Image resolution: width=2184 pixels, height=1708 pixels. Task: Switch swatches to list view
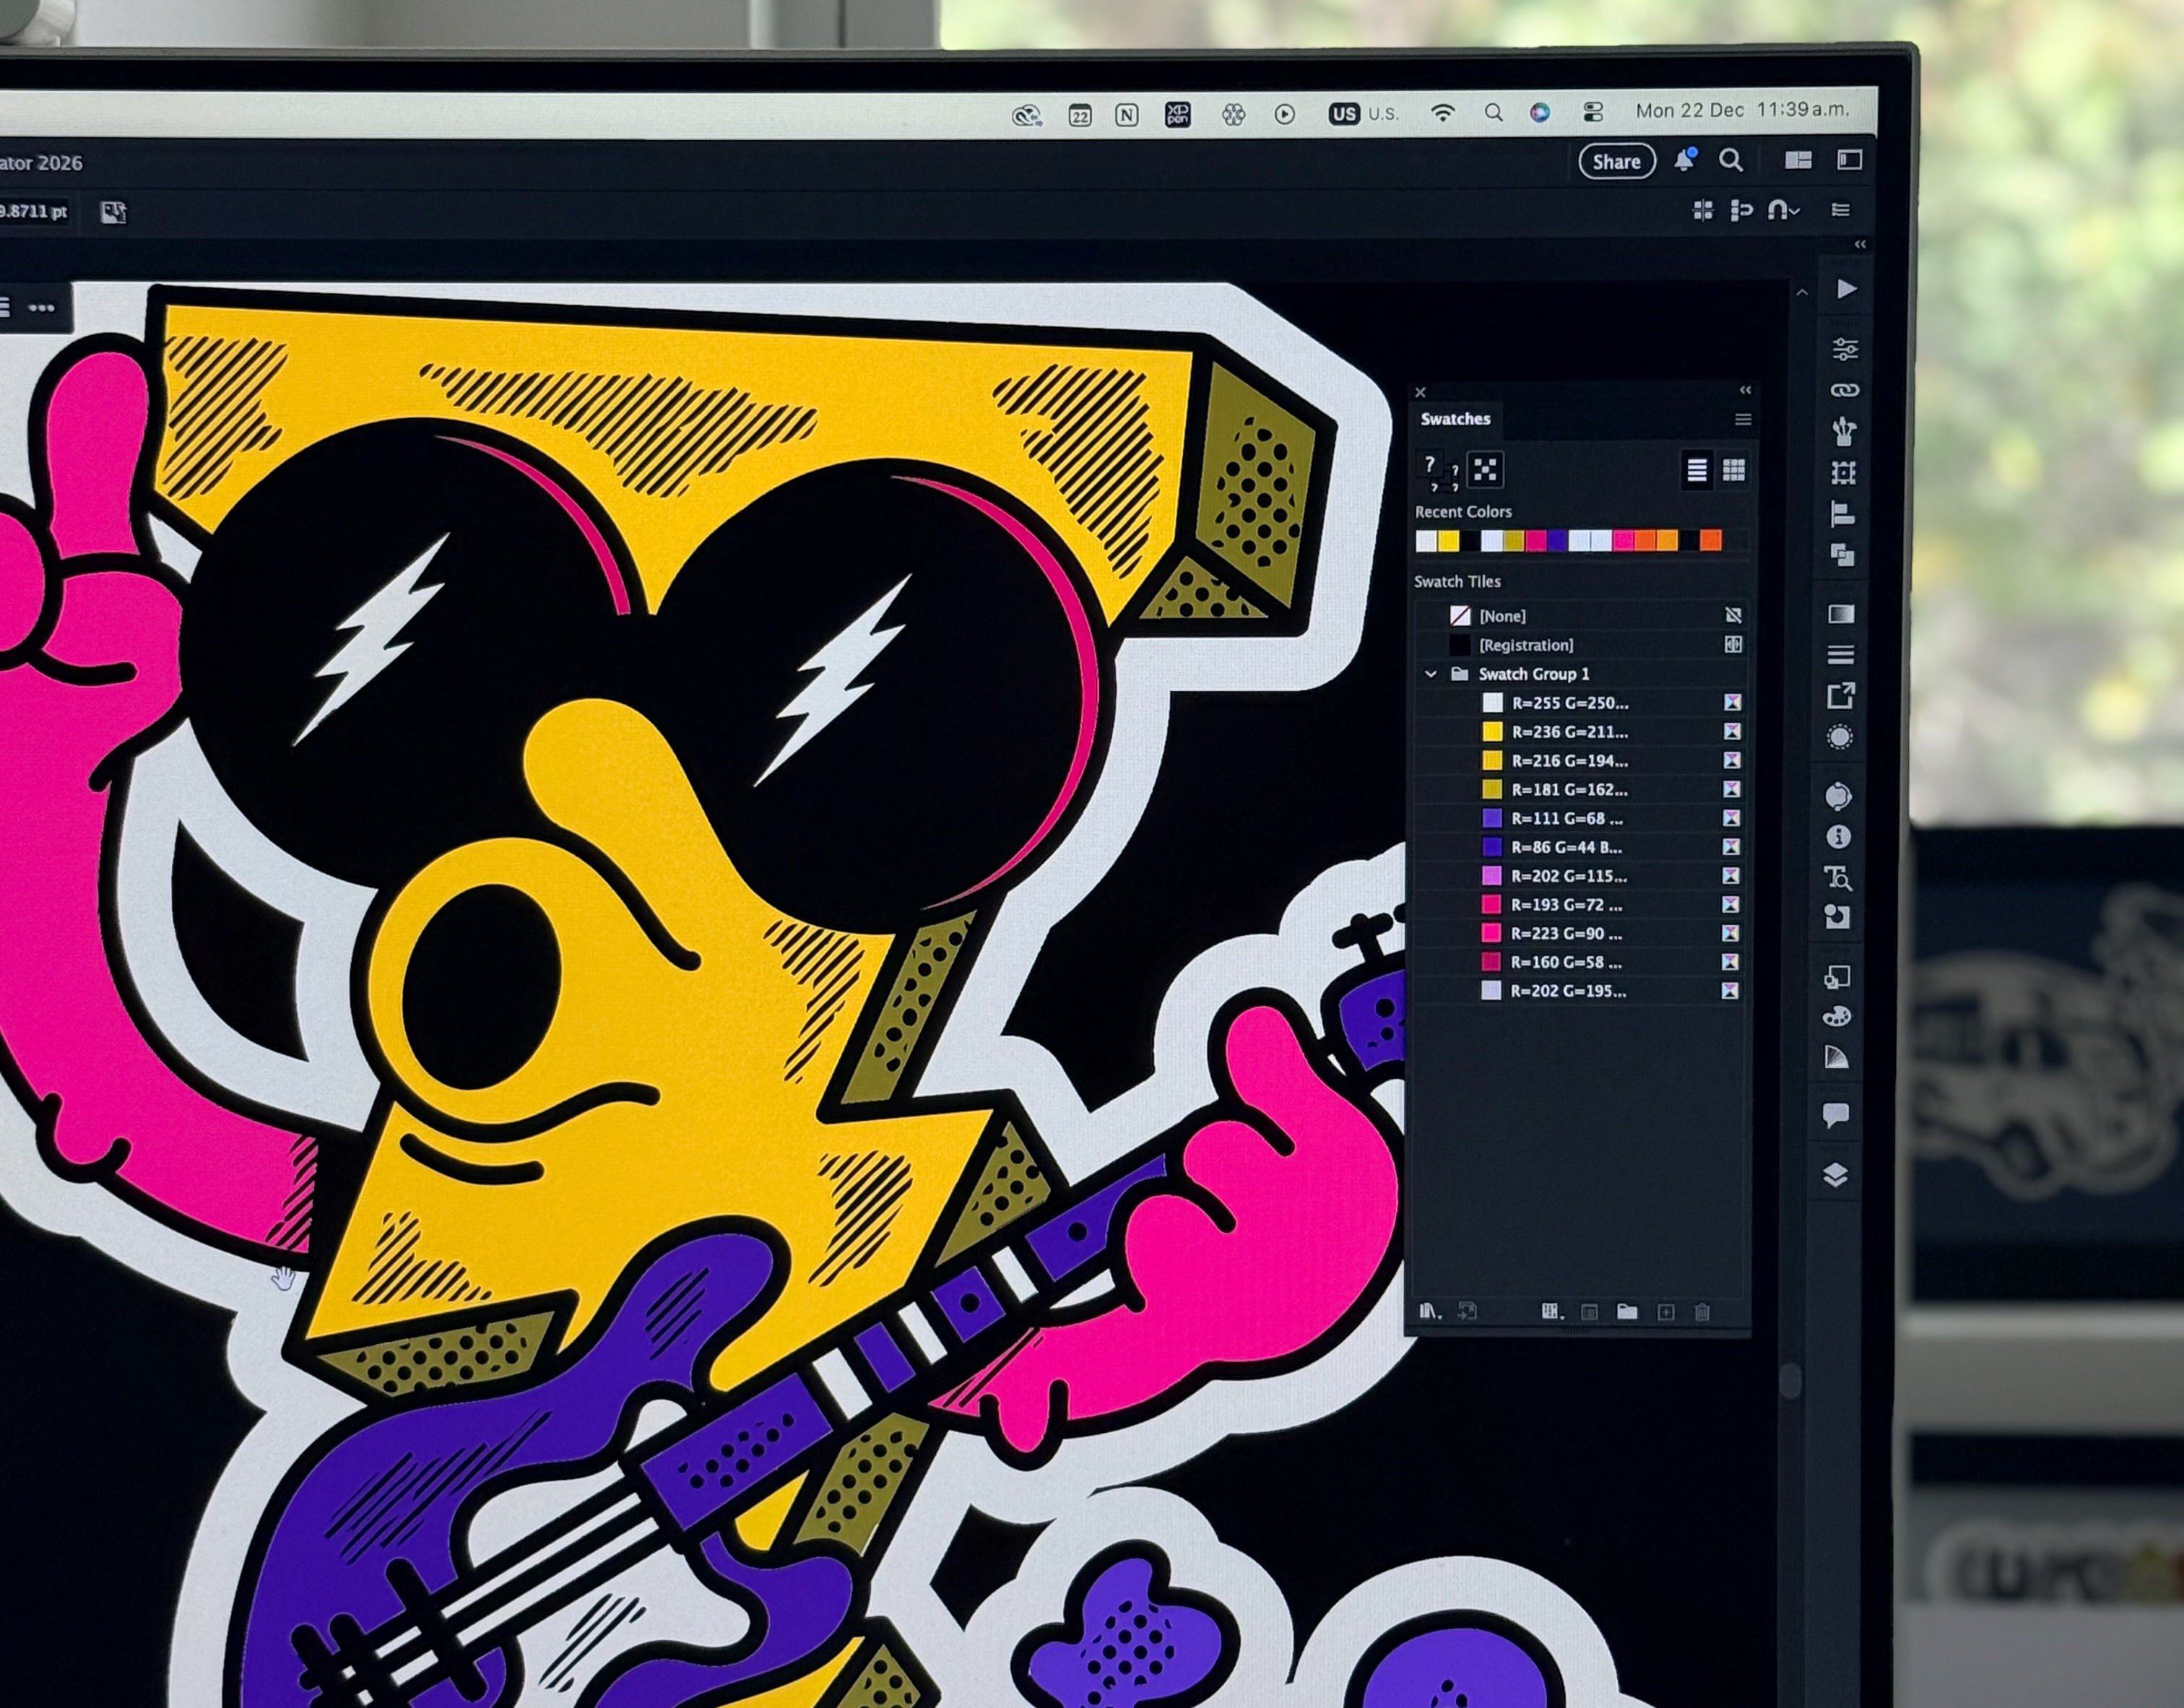click(1696, 470)
